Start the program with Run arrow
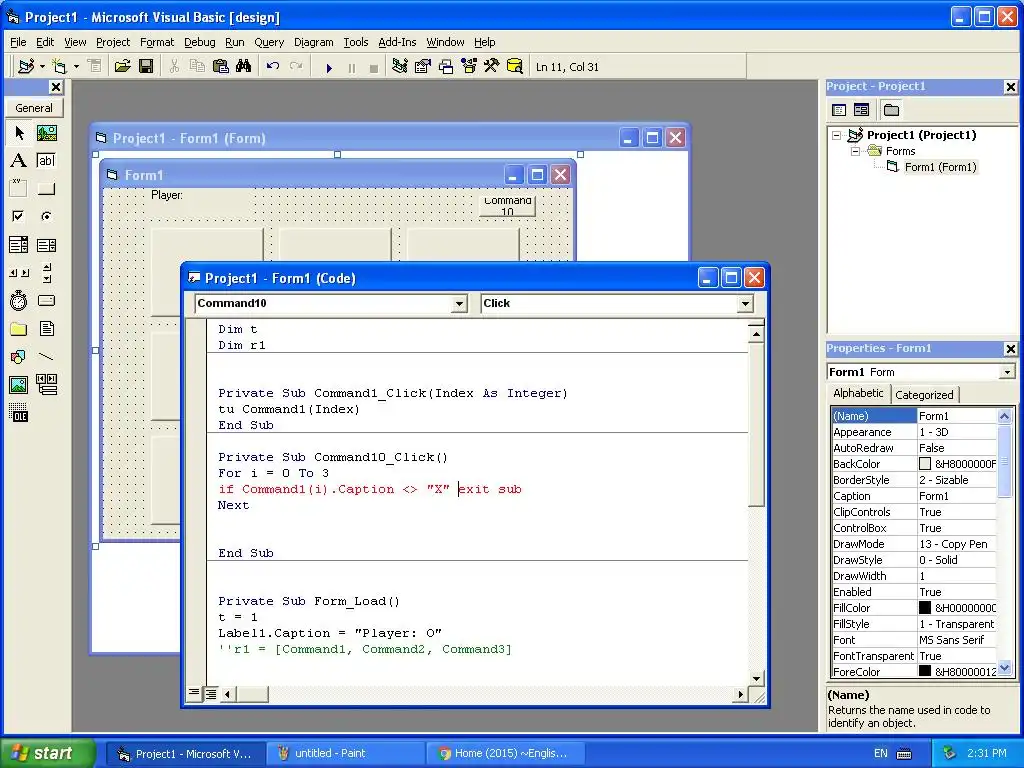This screenshot has width=1024, height=768. [x=329, y=67]
